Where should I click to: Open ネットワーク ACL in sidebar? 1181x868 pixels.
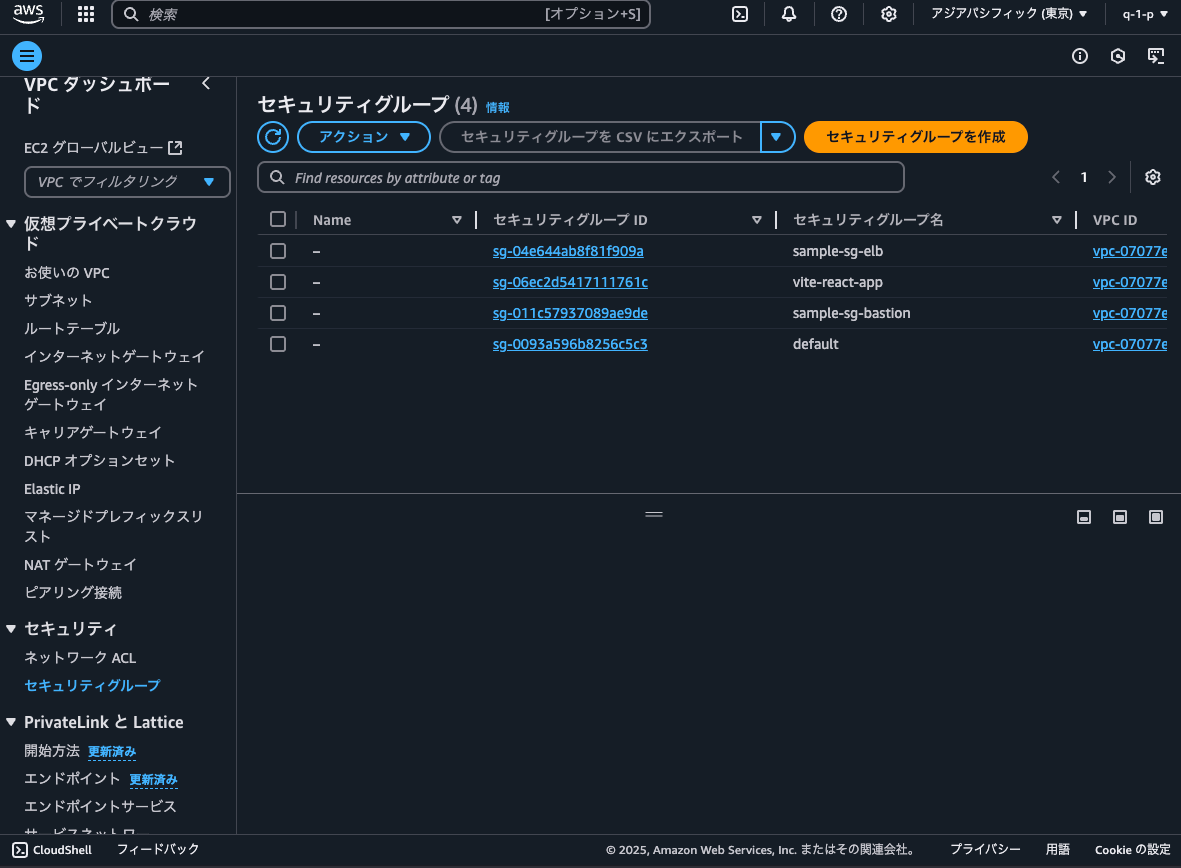pos(80,658)
